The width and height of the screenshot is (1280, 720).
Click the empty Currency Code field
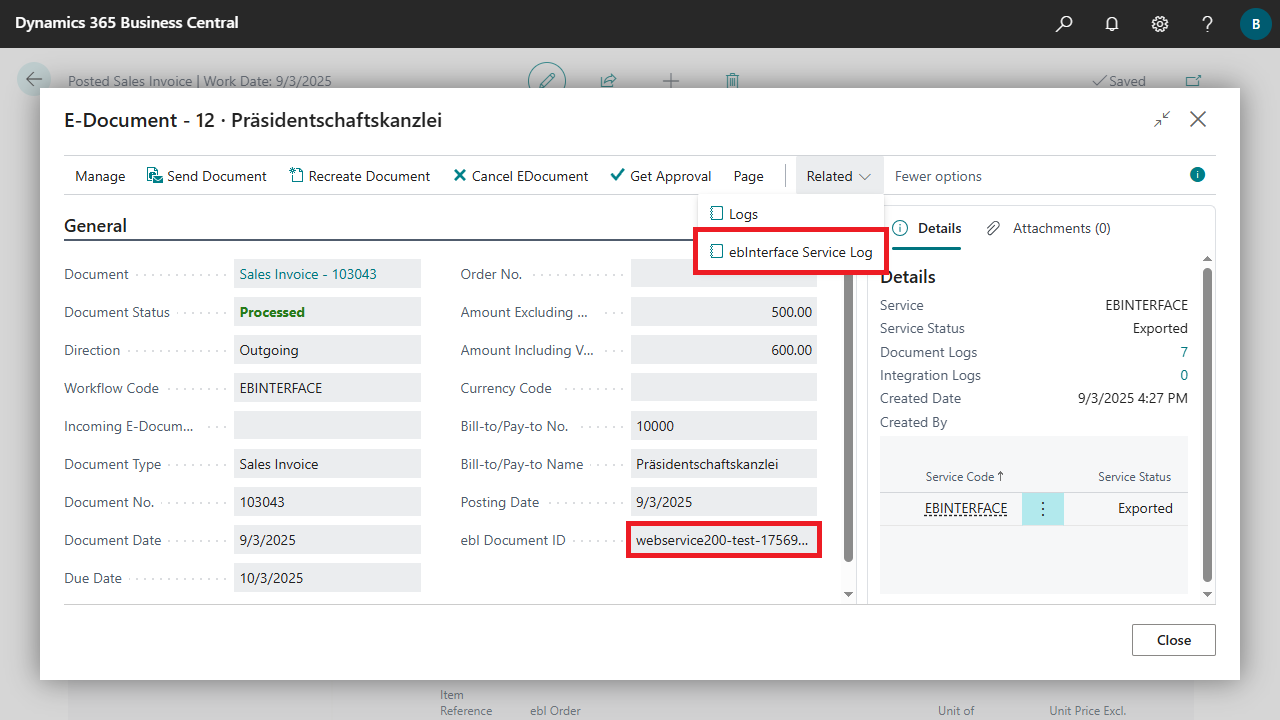tap(724, 388)
